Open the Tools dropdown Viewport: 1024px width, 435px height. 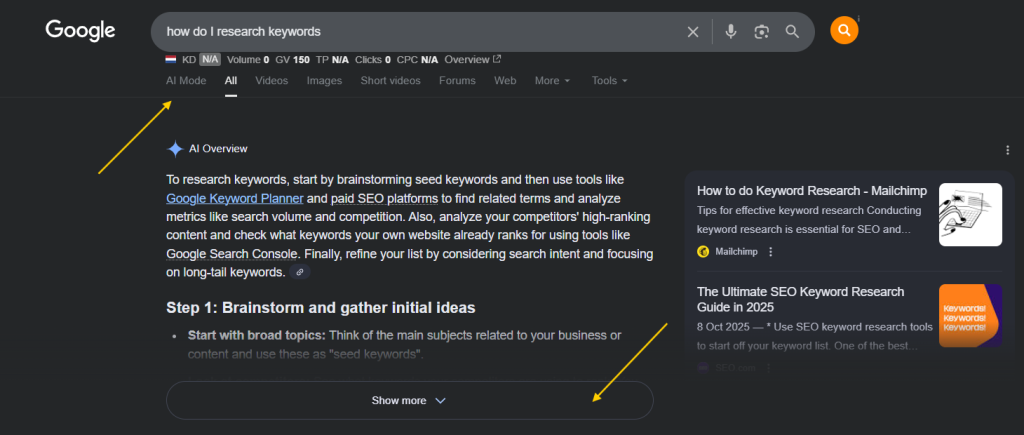(x=609, y=80)
